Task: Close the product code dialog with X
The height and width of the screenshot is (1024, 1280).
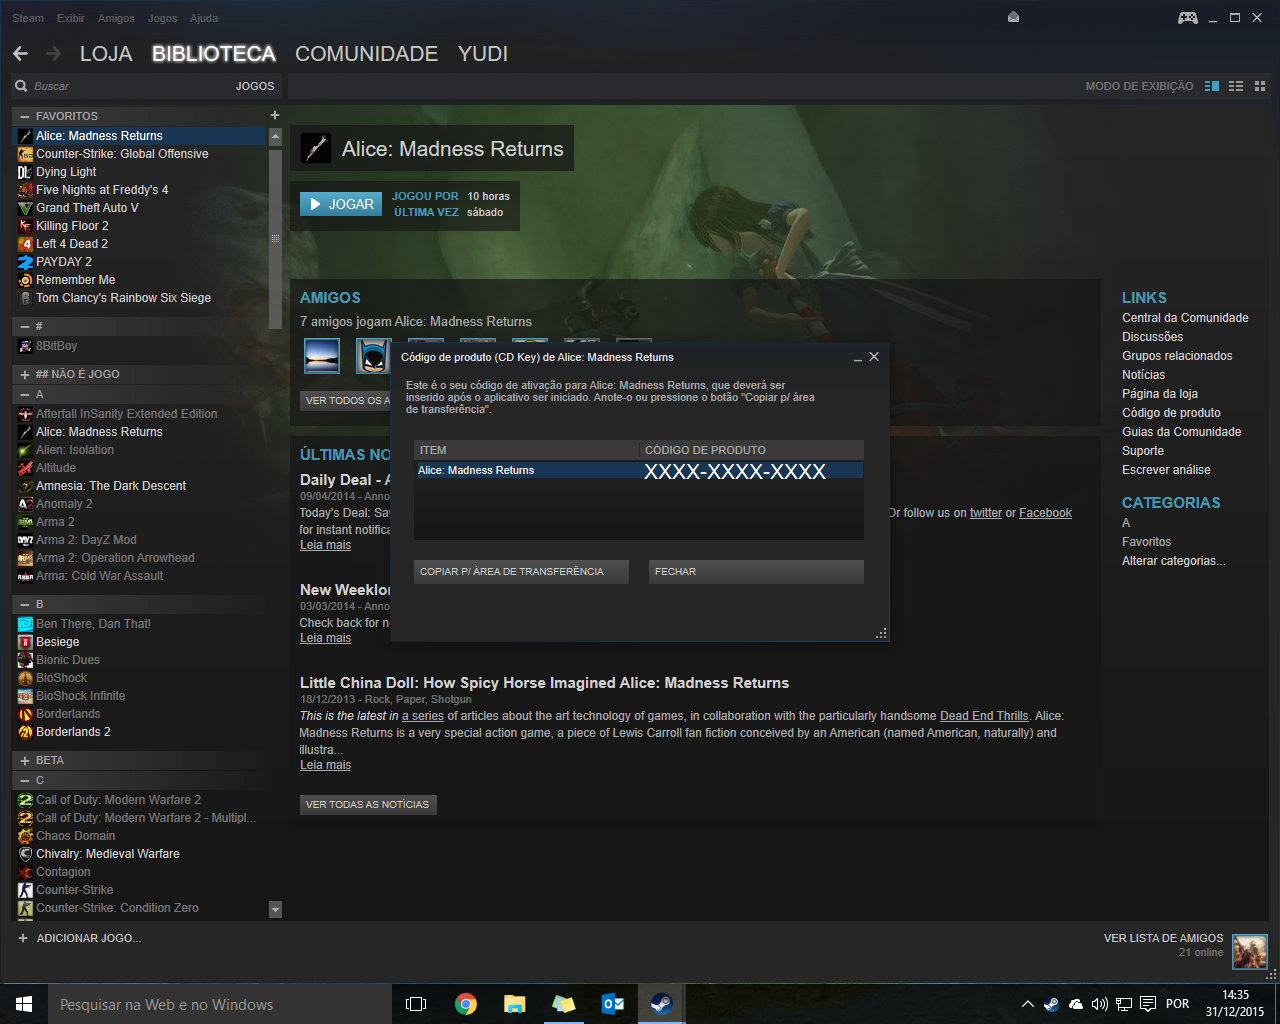Action: tap(874, 356)
